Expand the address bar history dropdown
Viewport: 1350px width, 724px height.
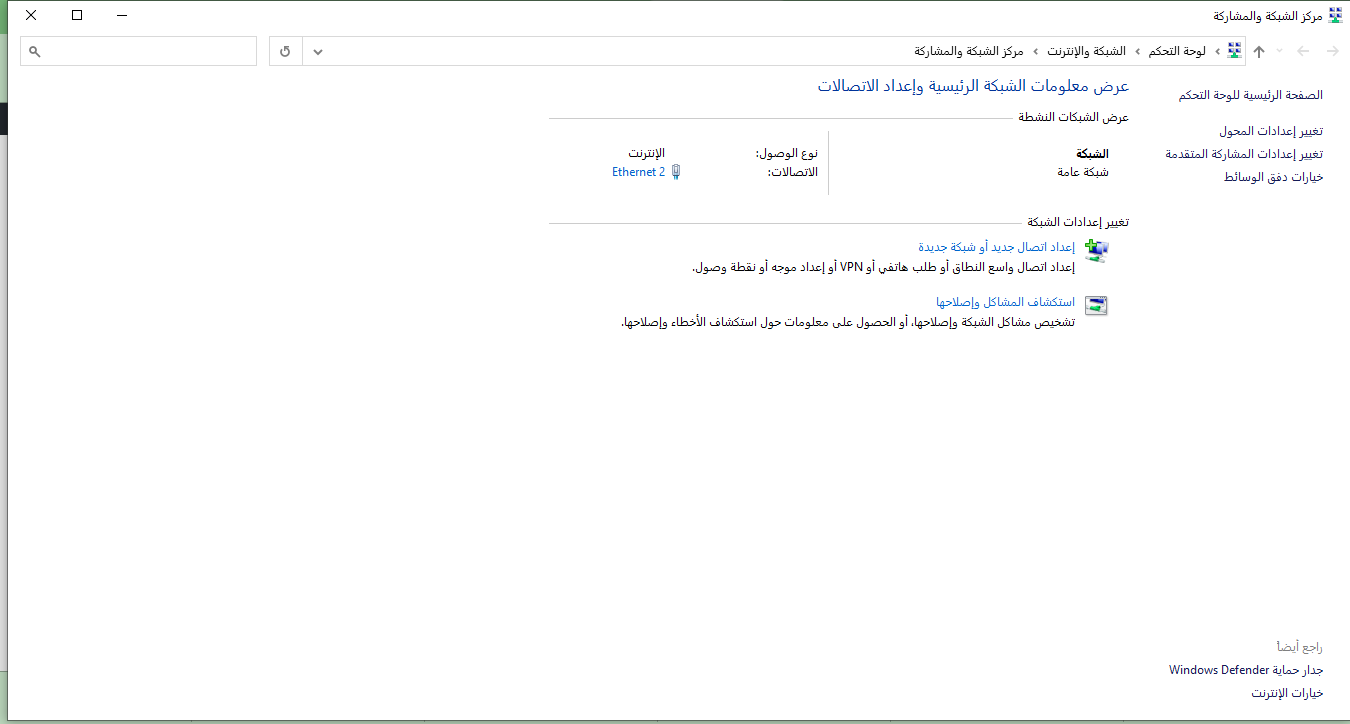click(318, 51)
